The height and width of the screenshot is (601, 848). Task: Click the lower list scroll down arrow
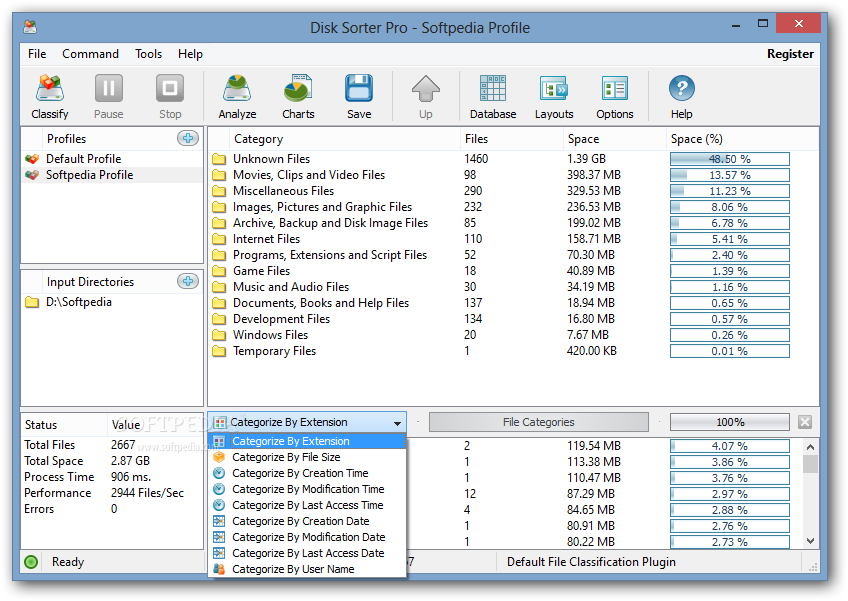[x=810, y=540]
